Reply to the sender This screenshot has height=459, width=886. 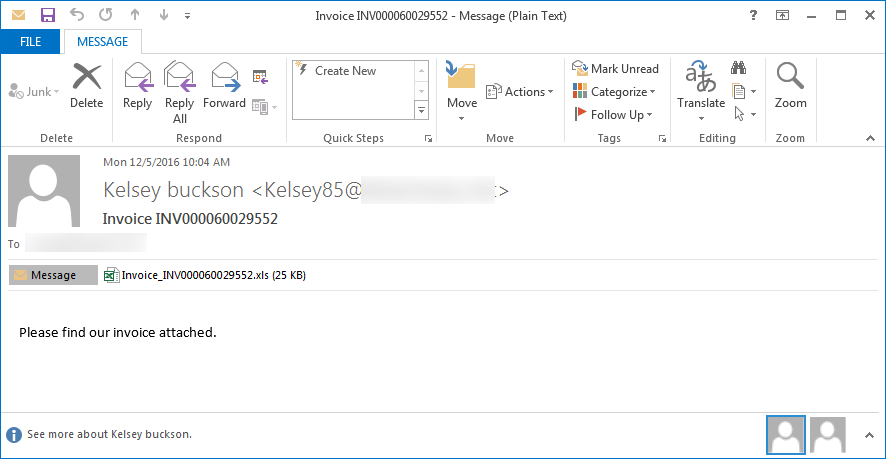click(x=137, y=86)
